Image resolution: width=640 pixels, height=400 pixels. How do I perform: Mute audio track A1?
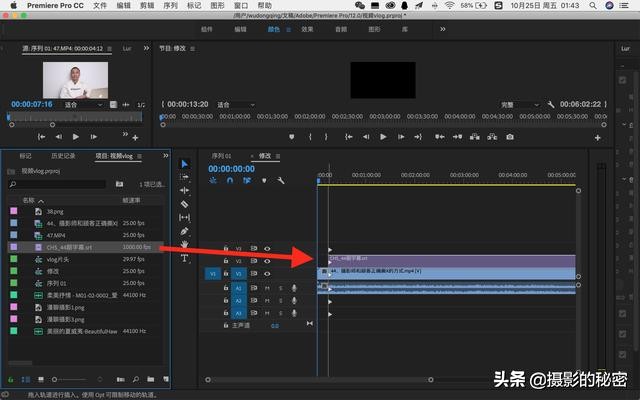pos(267,288)
